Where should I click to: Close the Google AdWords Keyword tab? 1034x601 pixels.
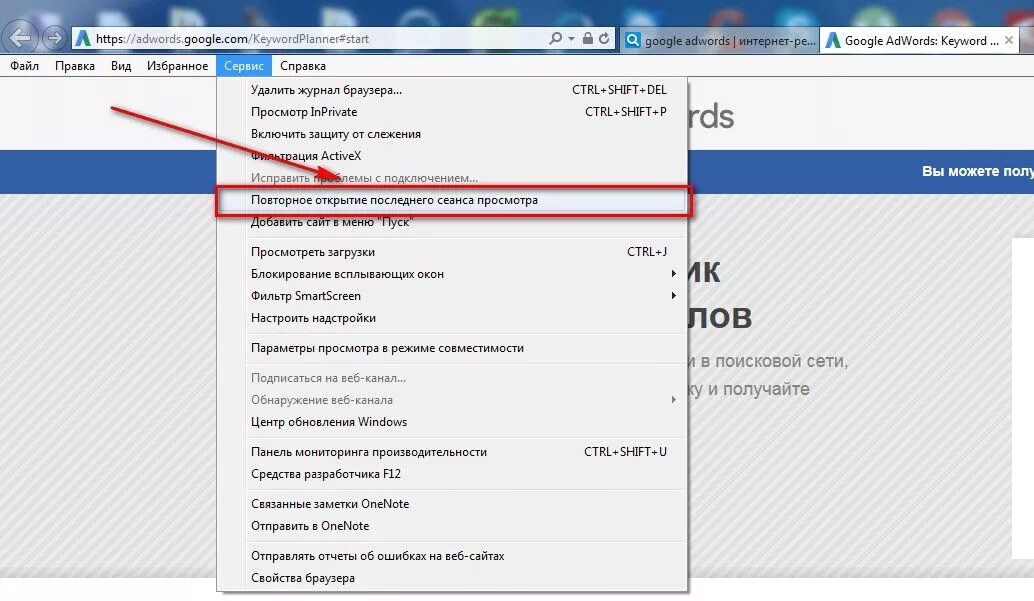[x=1009, y=40]
